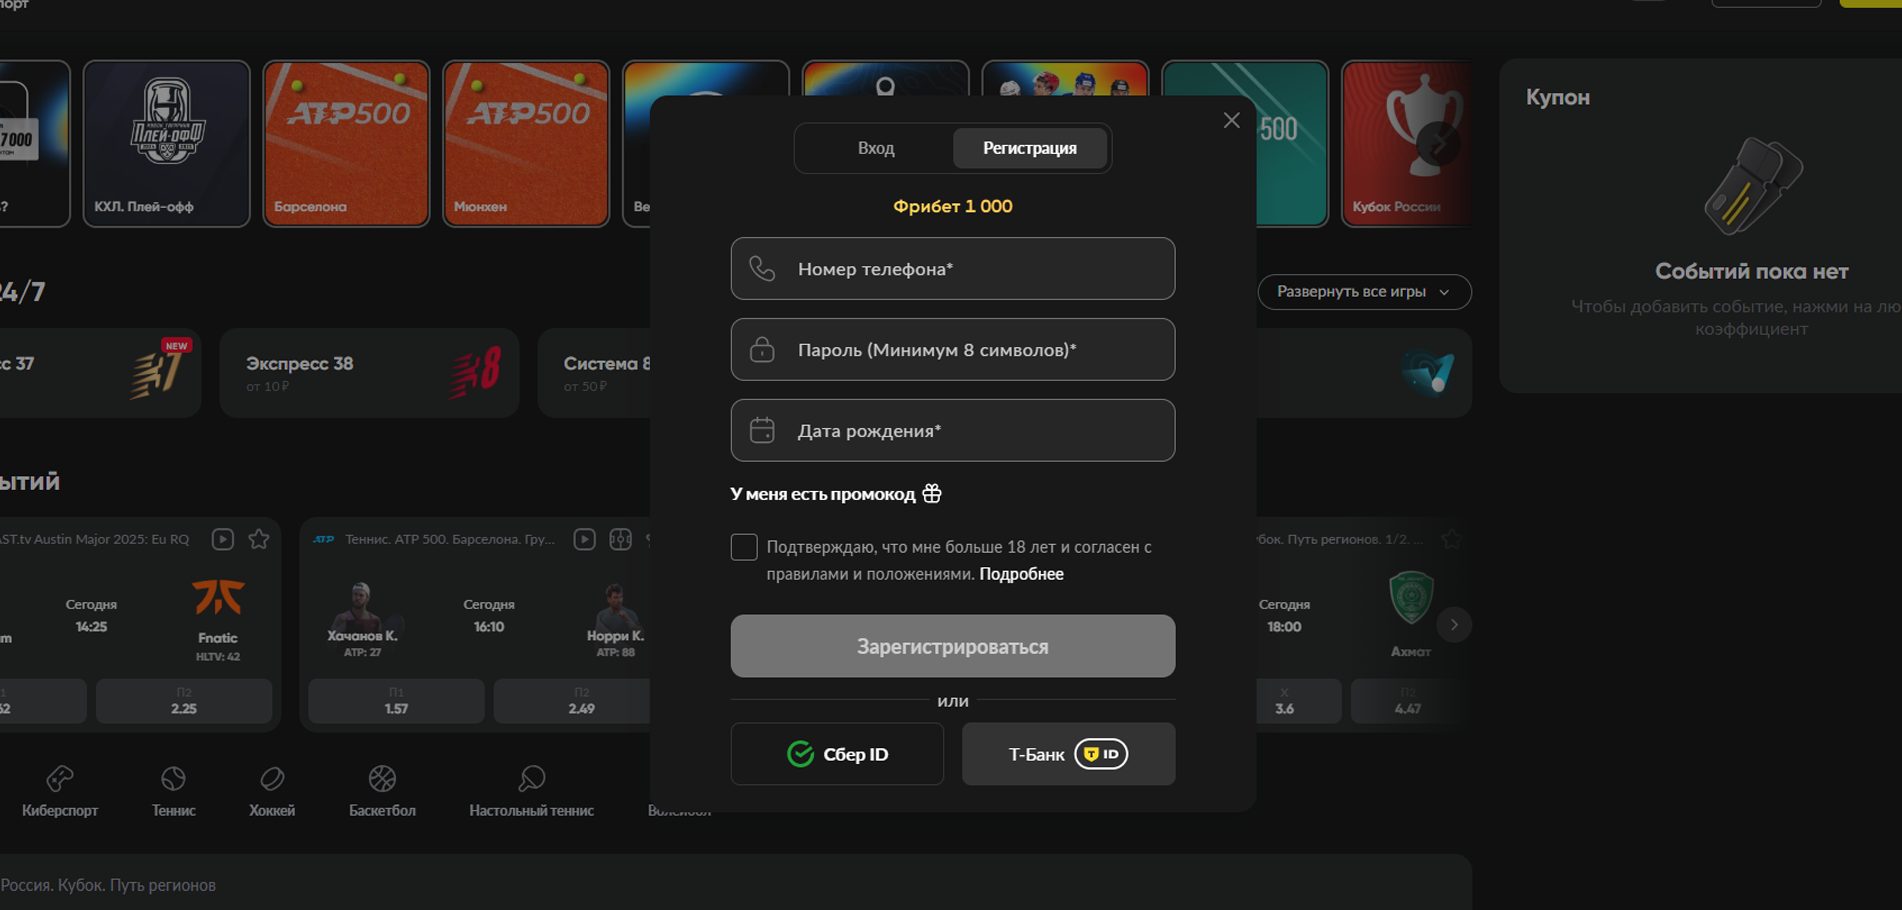Open the Подробнее rules link

(1021, 574)
